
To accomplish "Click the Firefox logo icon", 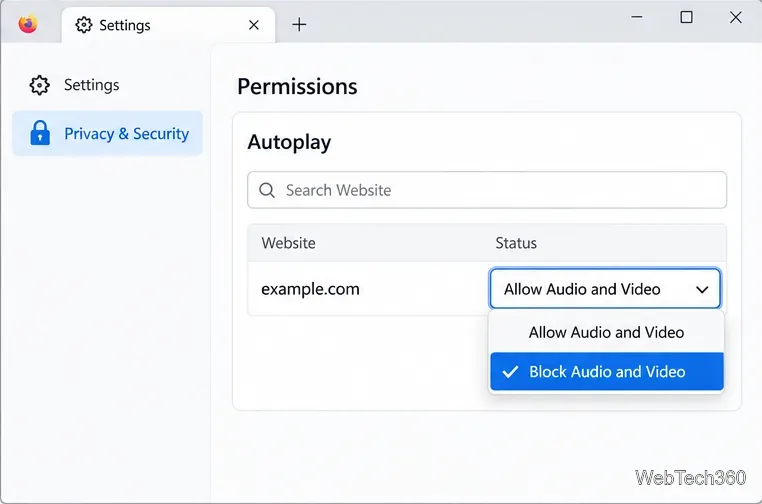I will tap(28, 24).
